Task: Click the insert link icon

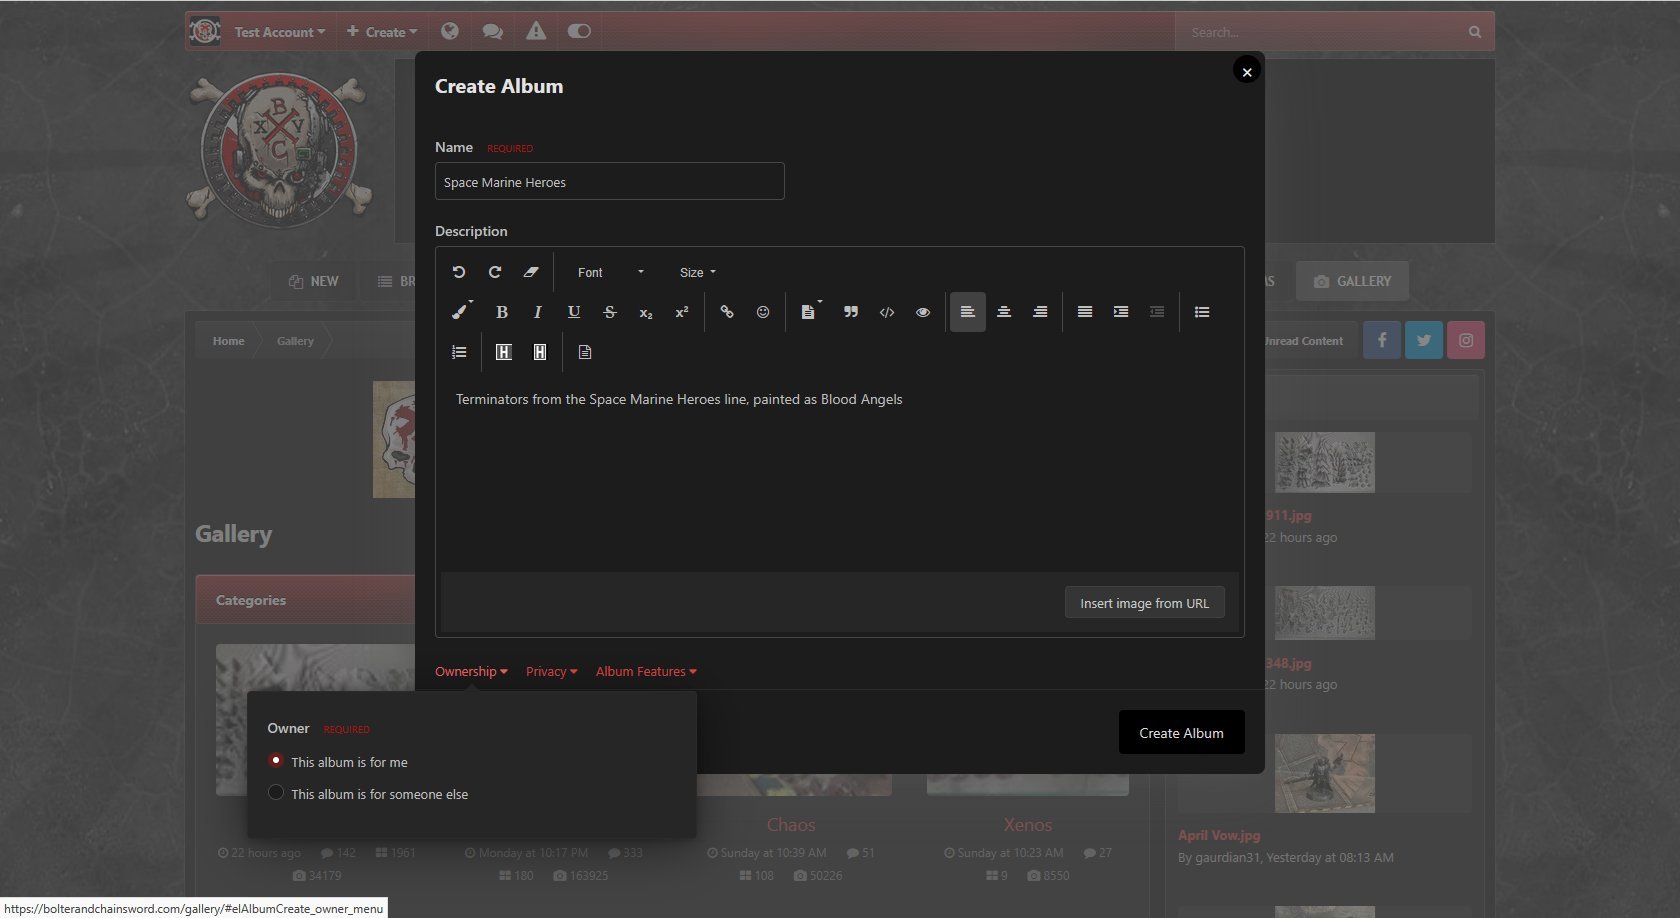Action: pos(727,312)
